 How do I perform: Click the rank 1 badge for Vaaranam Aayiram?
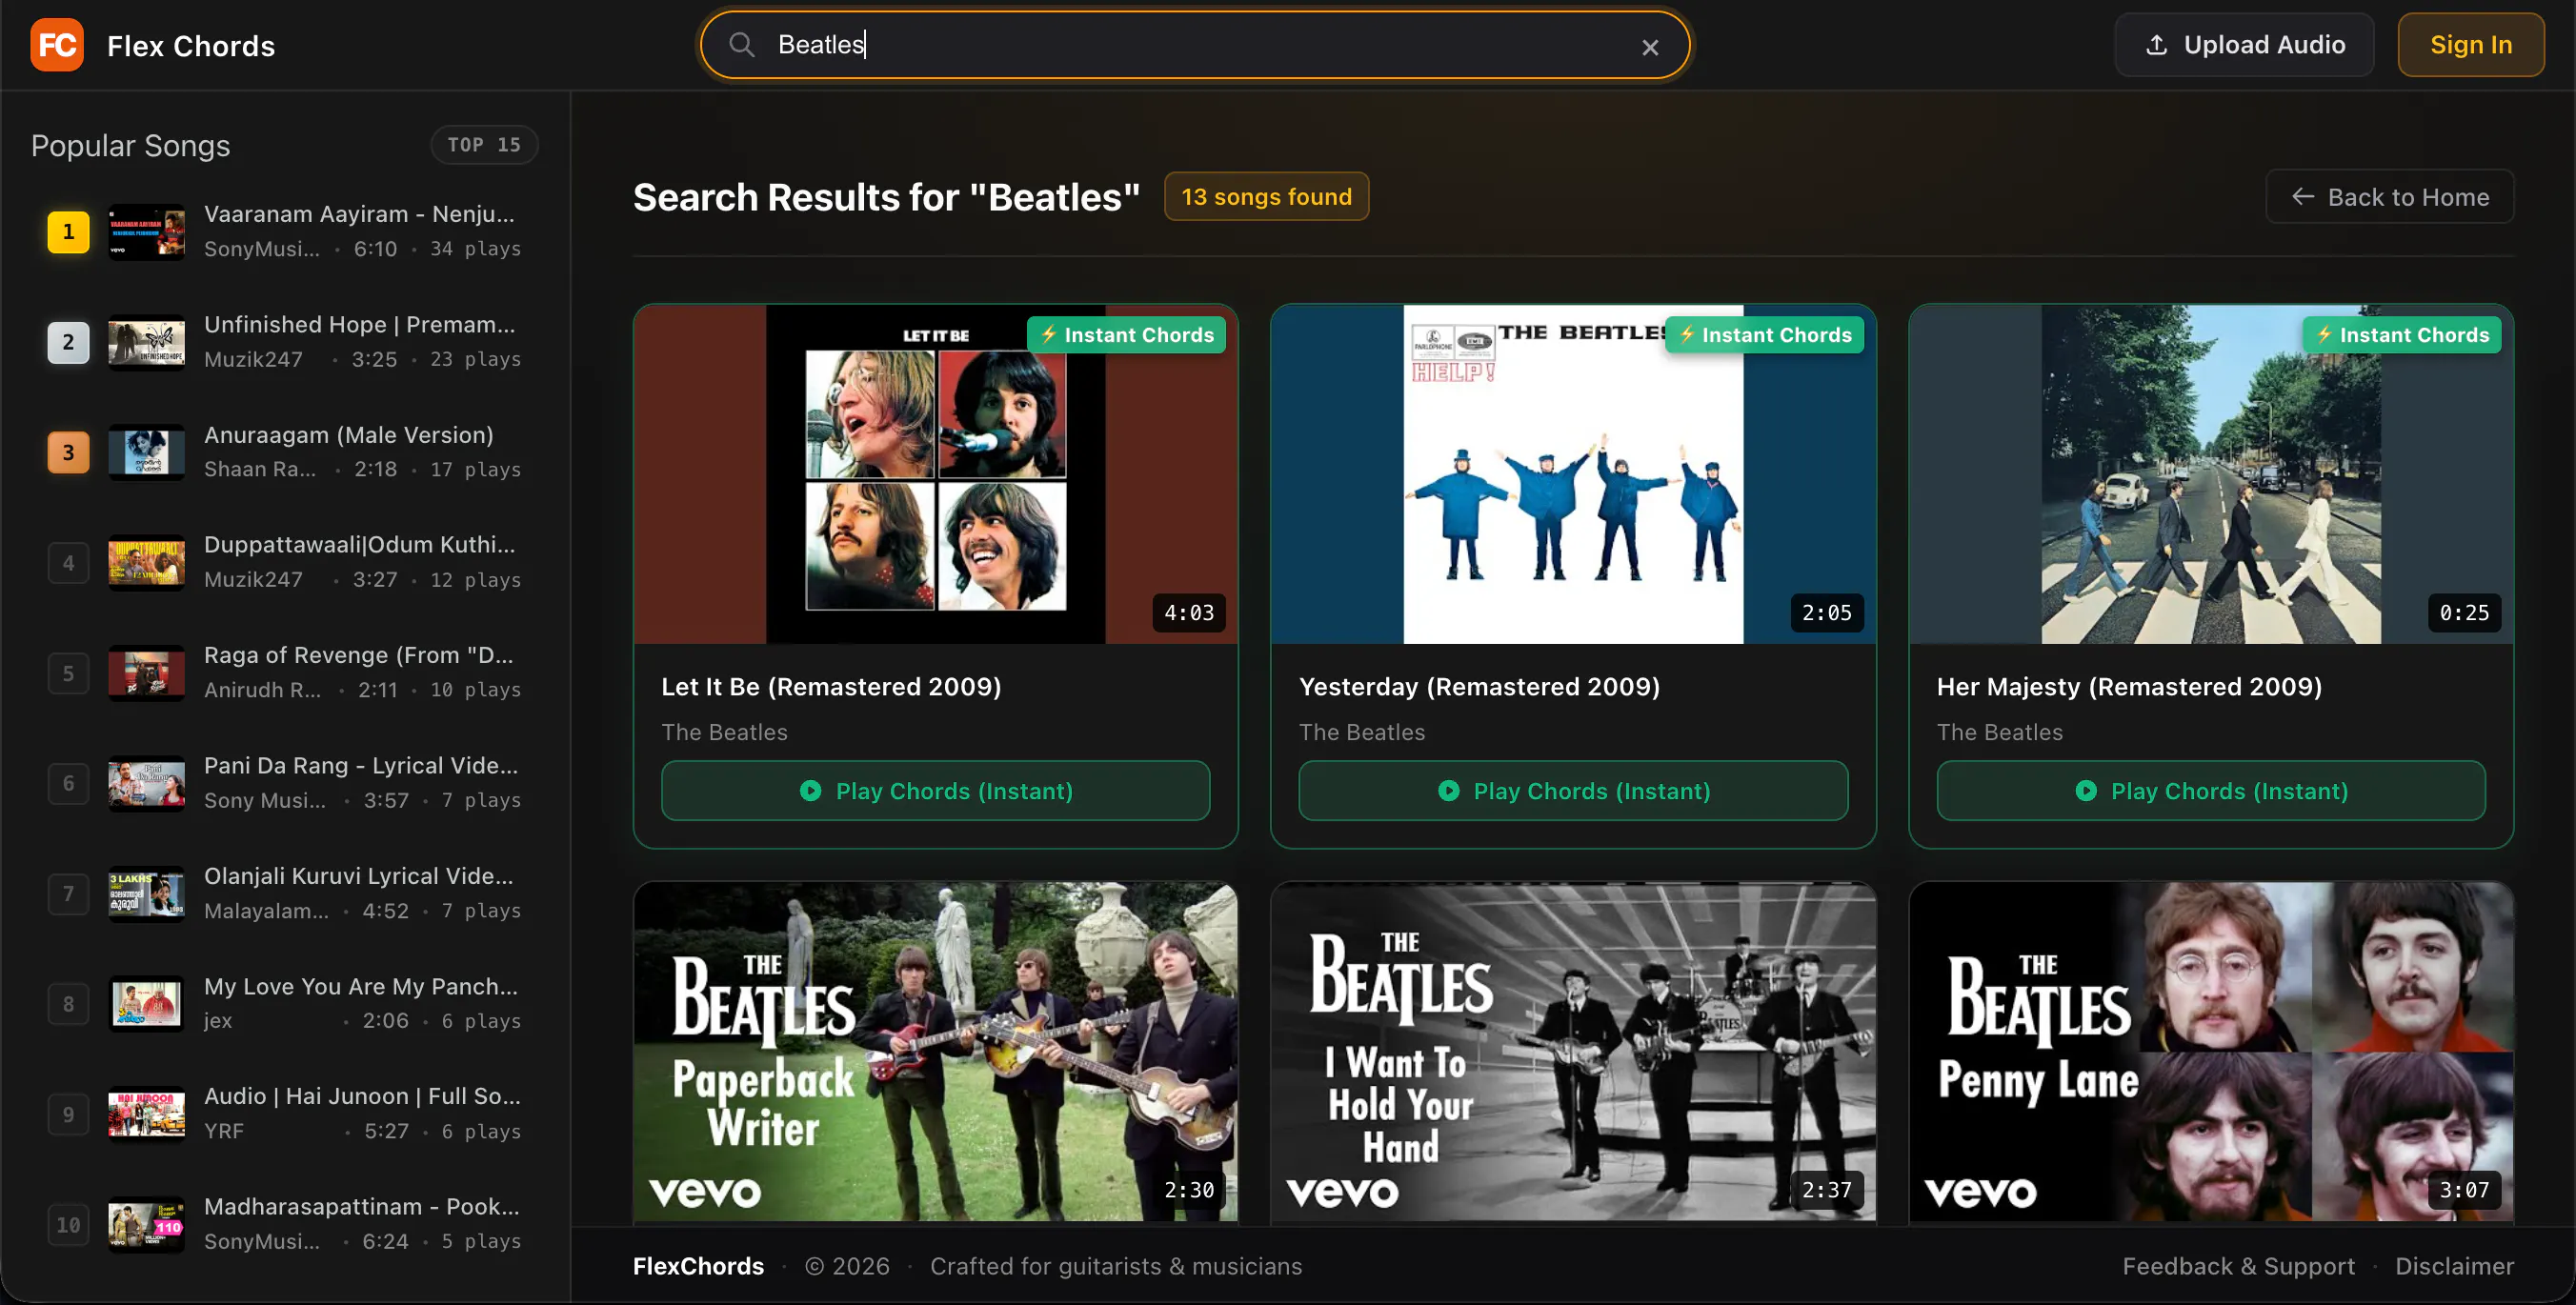(68, 232)
